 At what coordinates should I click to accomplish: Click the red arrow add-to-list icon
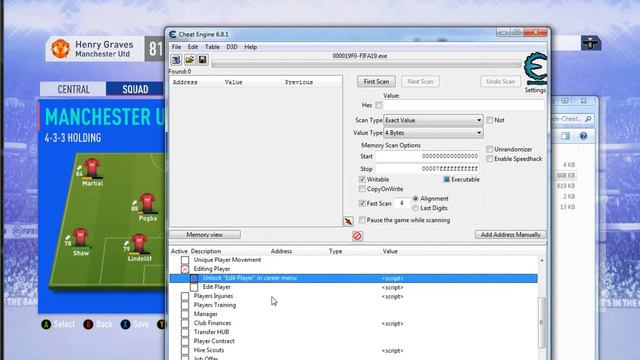348,221
